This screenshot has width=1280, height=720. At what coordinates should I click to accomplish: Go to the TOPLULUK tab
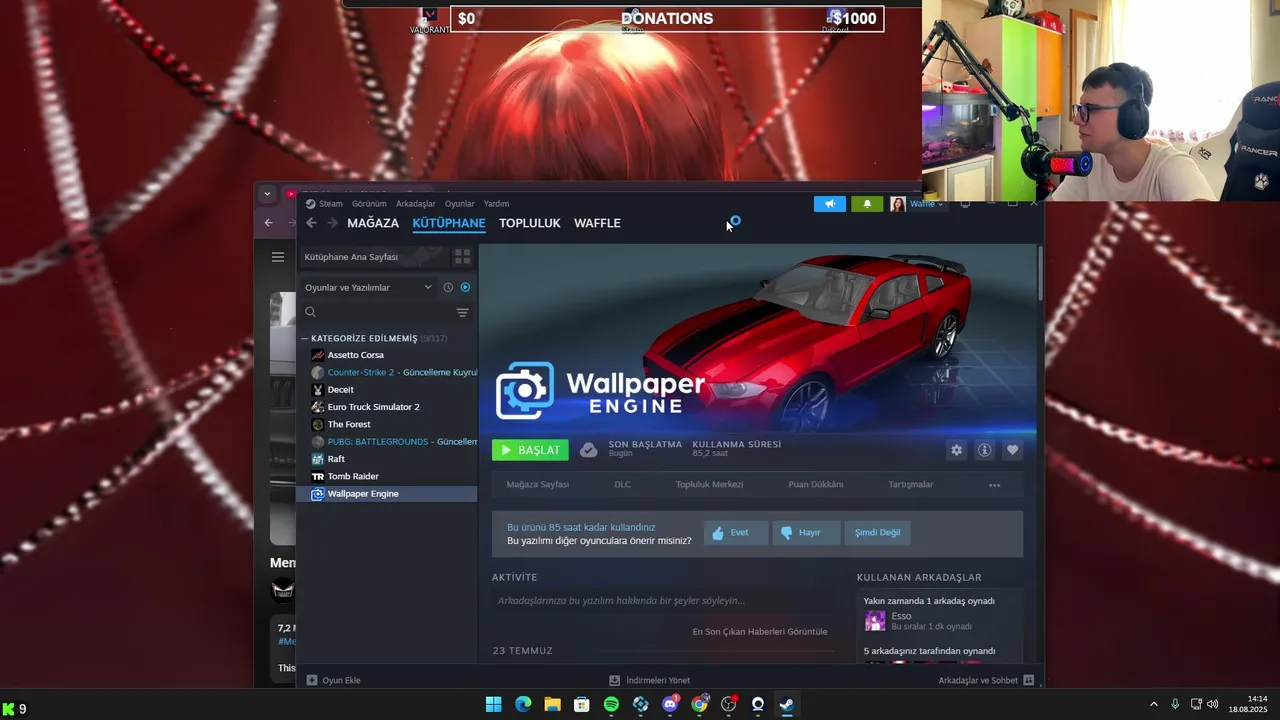tap(530, 223)
